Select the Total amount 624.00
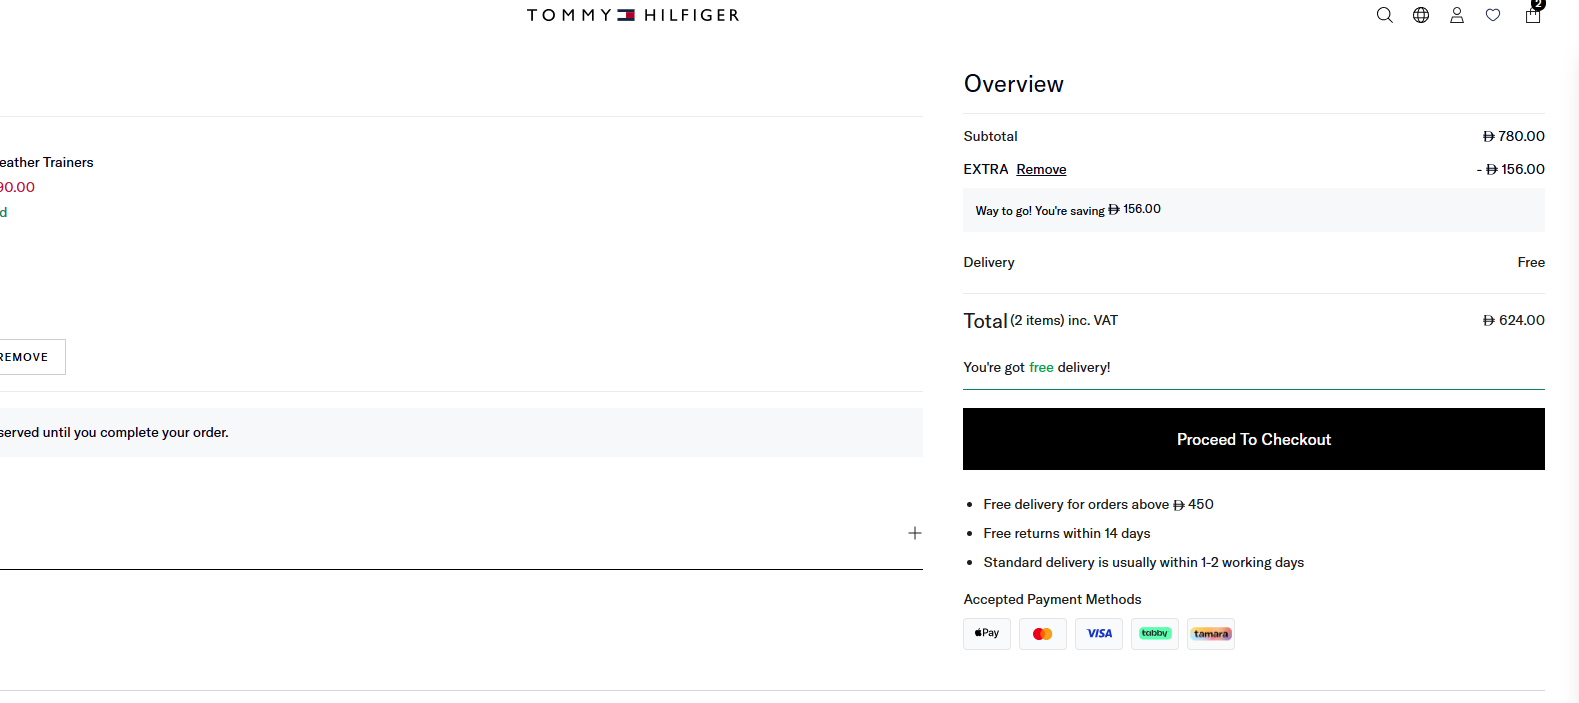Screen dimensions: 1579x703 [x=1514, y=320]
